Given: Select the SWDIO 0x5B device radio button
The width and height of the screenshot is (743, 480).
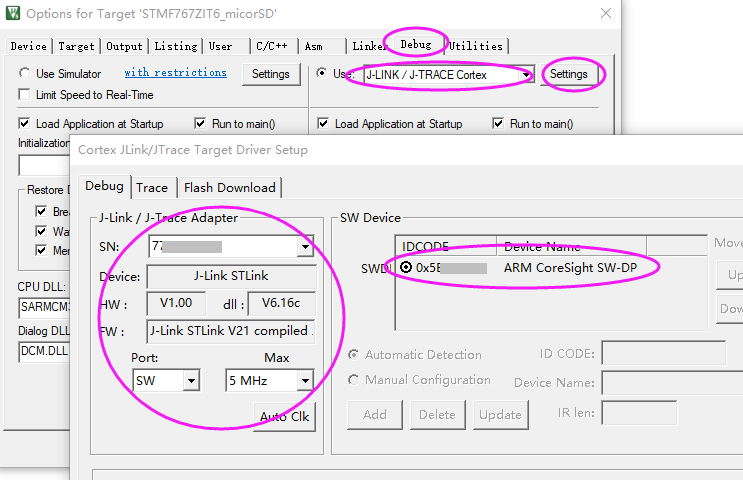Looking at the screenshot, I should 406,267.
